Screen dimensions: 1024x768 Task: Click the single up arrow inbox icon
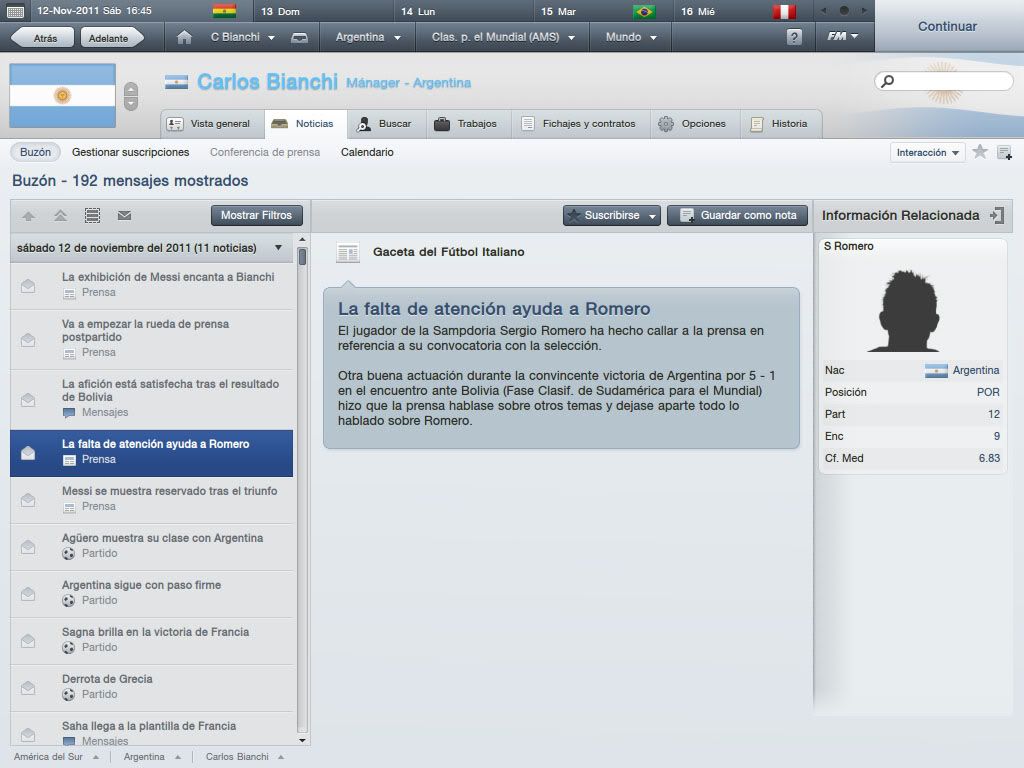29,216
